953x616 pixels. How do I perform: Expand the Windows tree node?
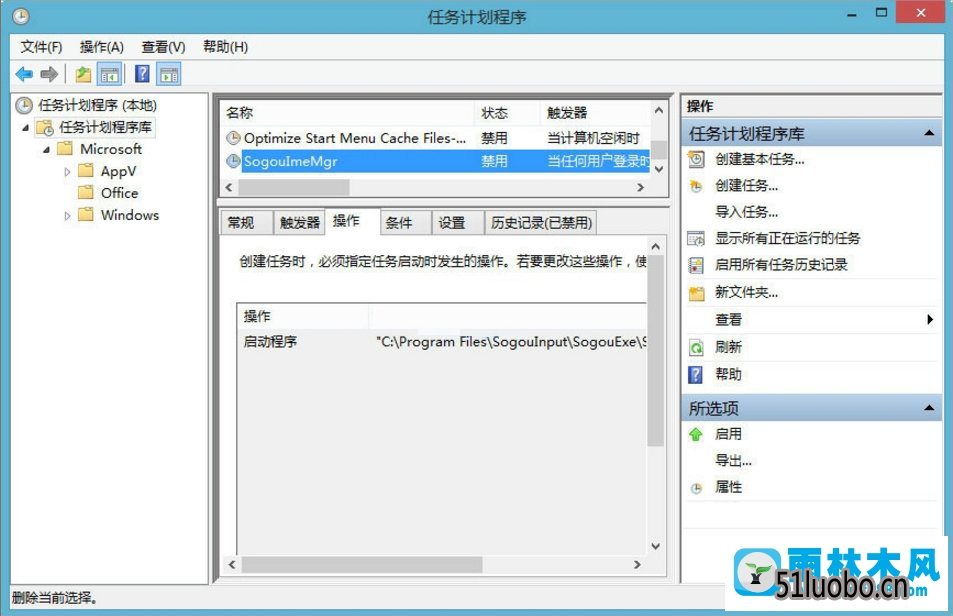(x=67, y=216)
